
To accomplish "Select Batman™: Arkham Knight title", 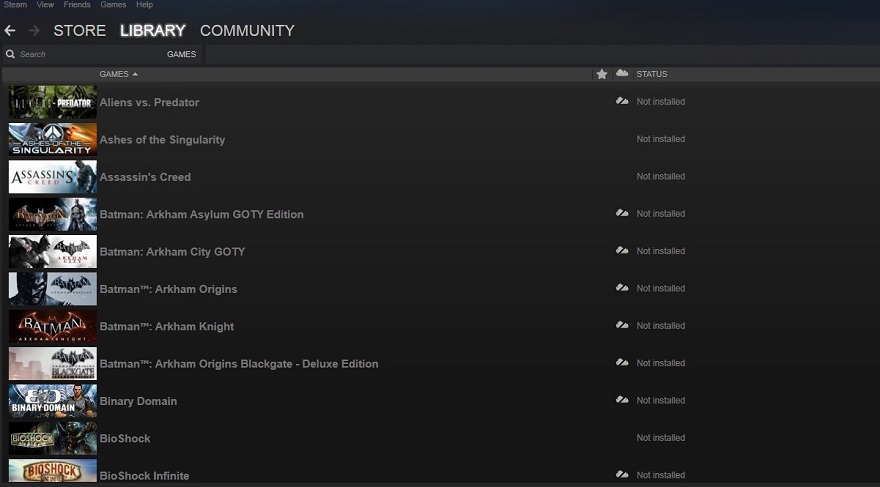I will point(167,326).
